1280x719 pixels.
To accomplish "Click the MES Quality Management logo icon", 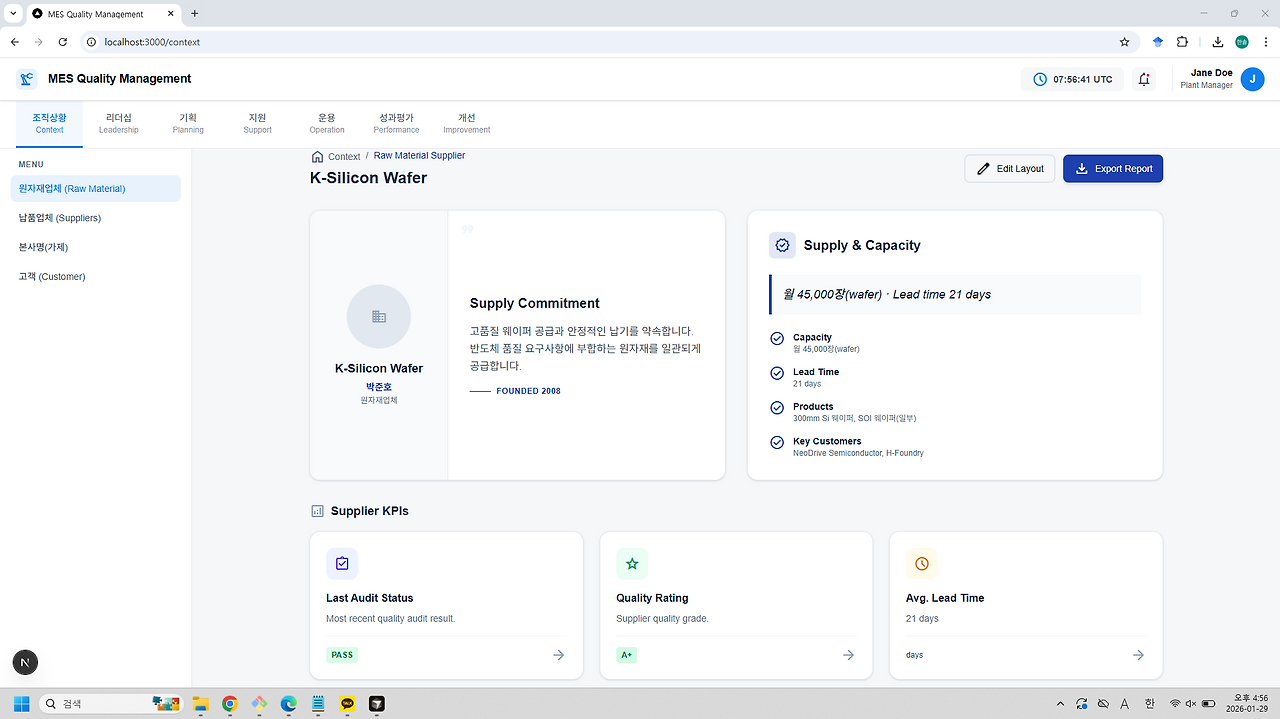I will tap(27, 79).
